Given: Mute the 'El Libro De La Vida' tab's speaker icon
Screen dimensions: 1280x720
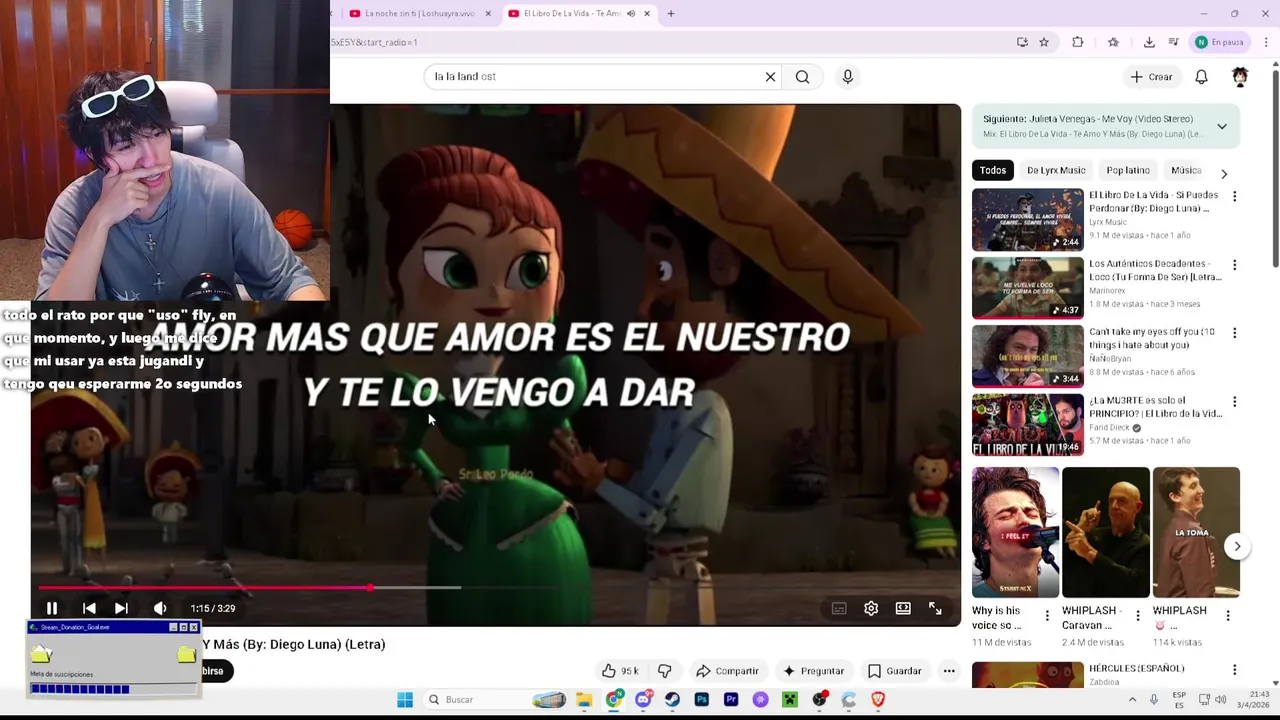Looking at the screenshot, I should pyautogui.click(x=631, y=14).
